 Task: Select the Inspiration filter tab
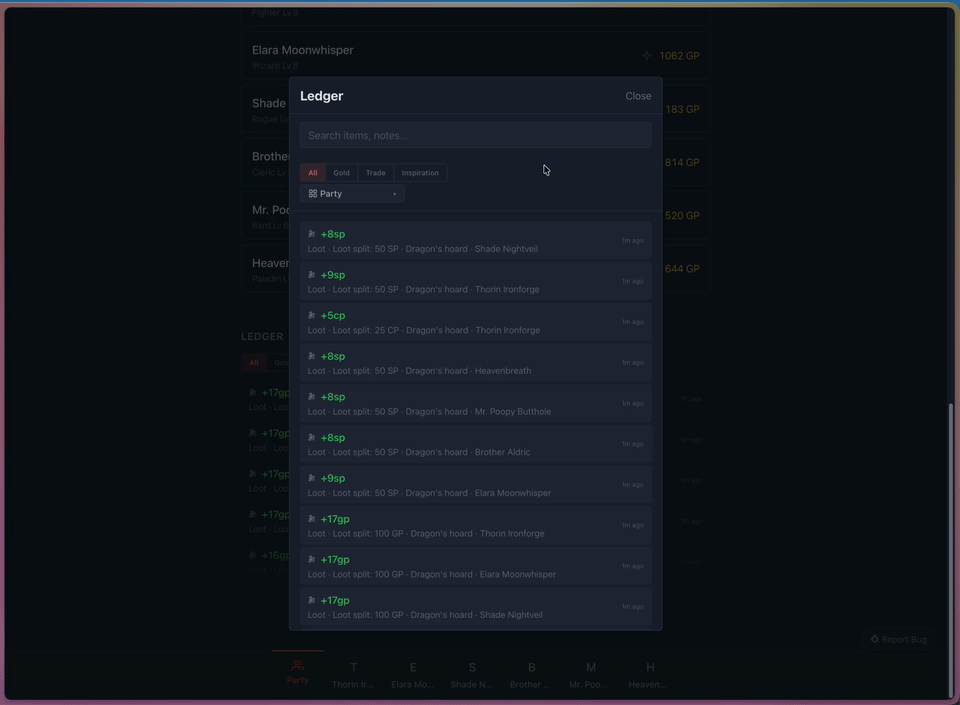[420, 173]
